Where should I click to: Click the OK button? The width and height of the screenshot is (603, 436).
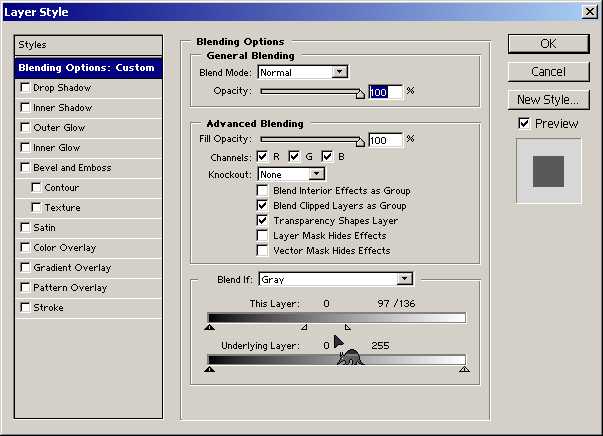(548, 44)
